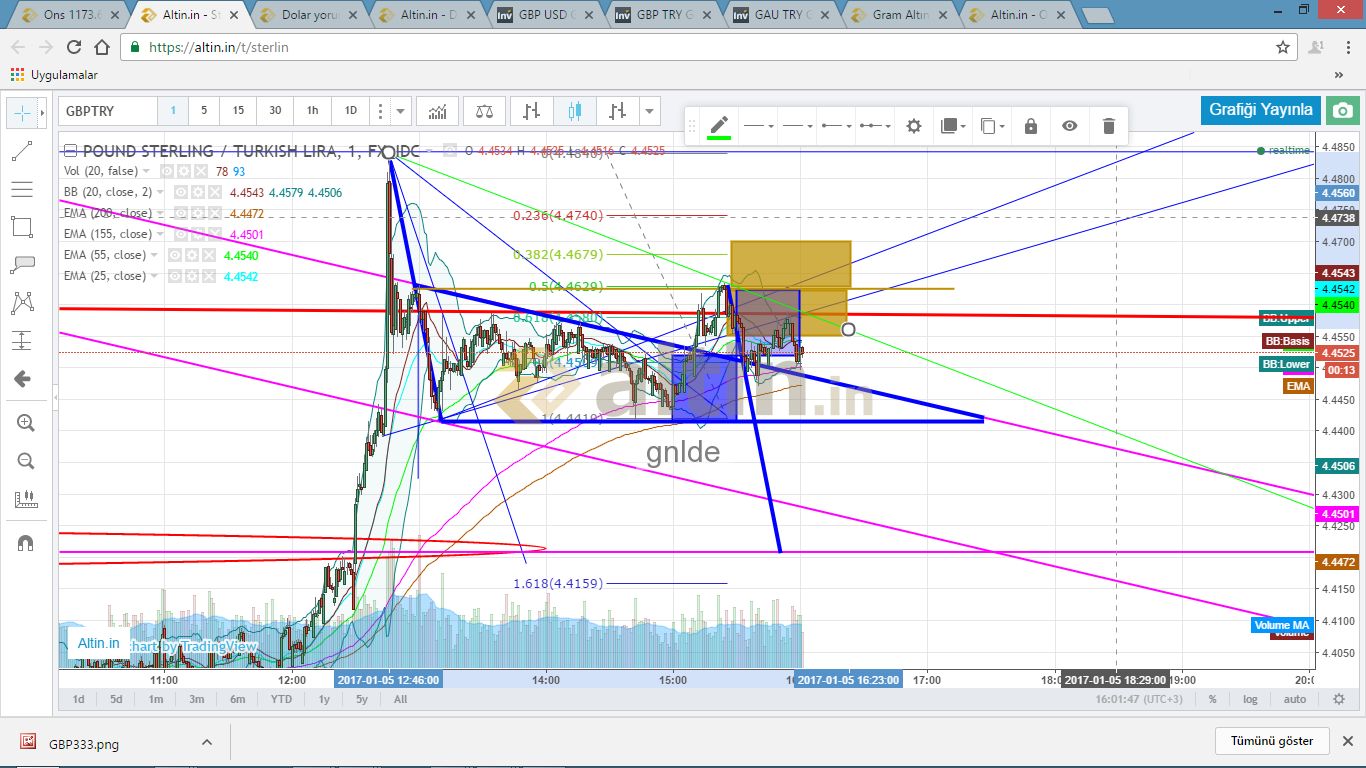
Task: Take a chart snapshot with camera icon
Action: [1343, 110]
